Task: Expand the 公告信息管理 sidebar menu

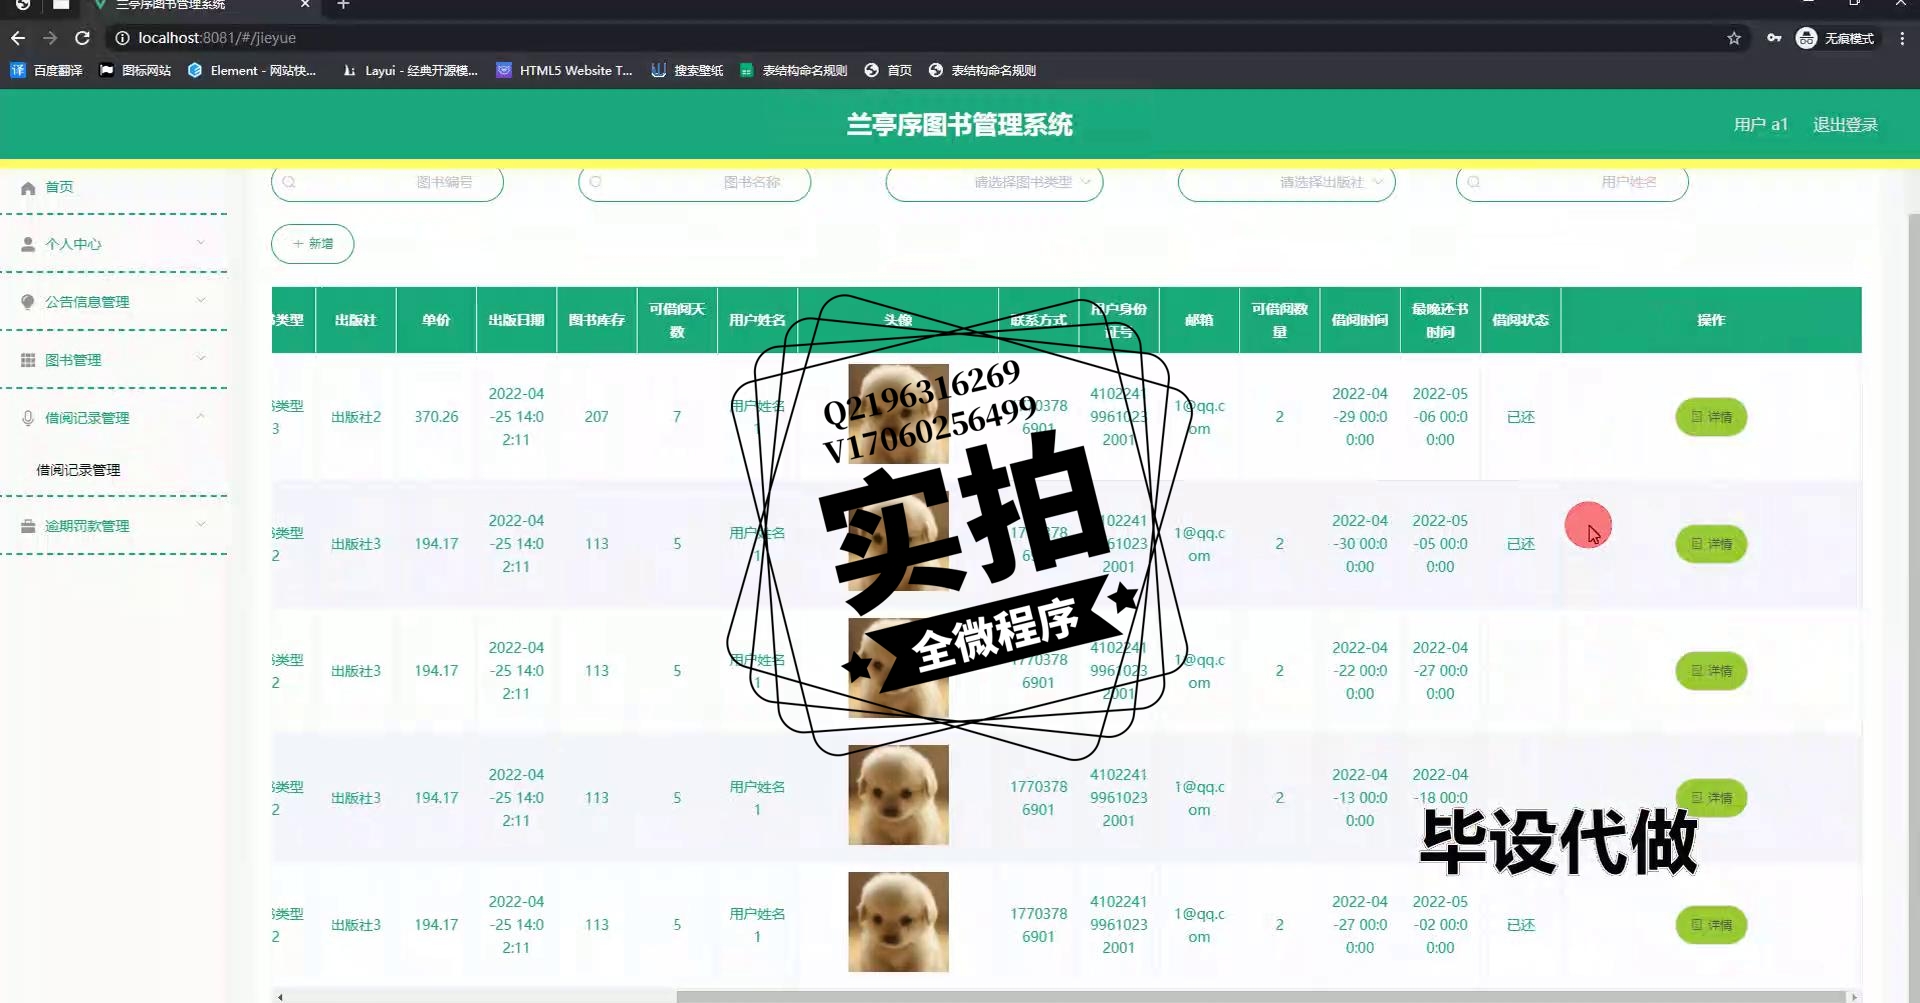Action: (x=114, y=302)
